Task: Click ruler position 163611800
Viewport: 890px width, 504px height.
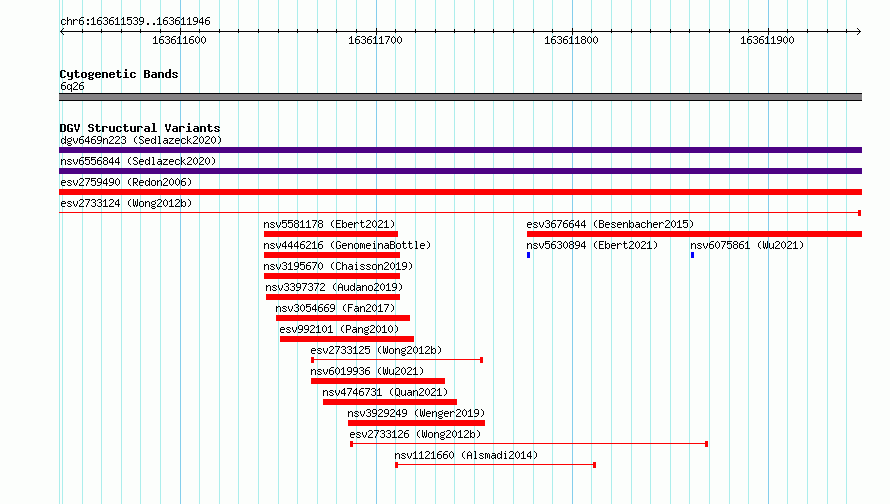Action: click(x=571, y=40)
